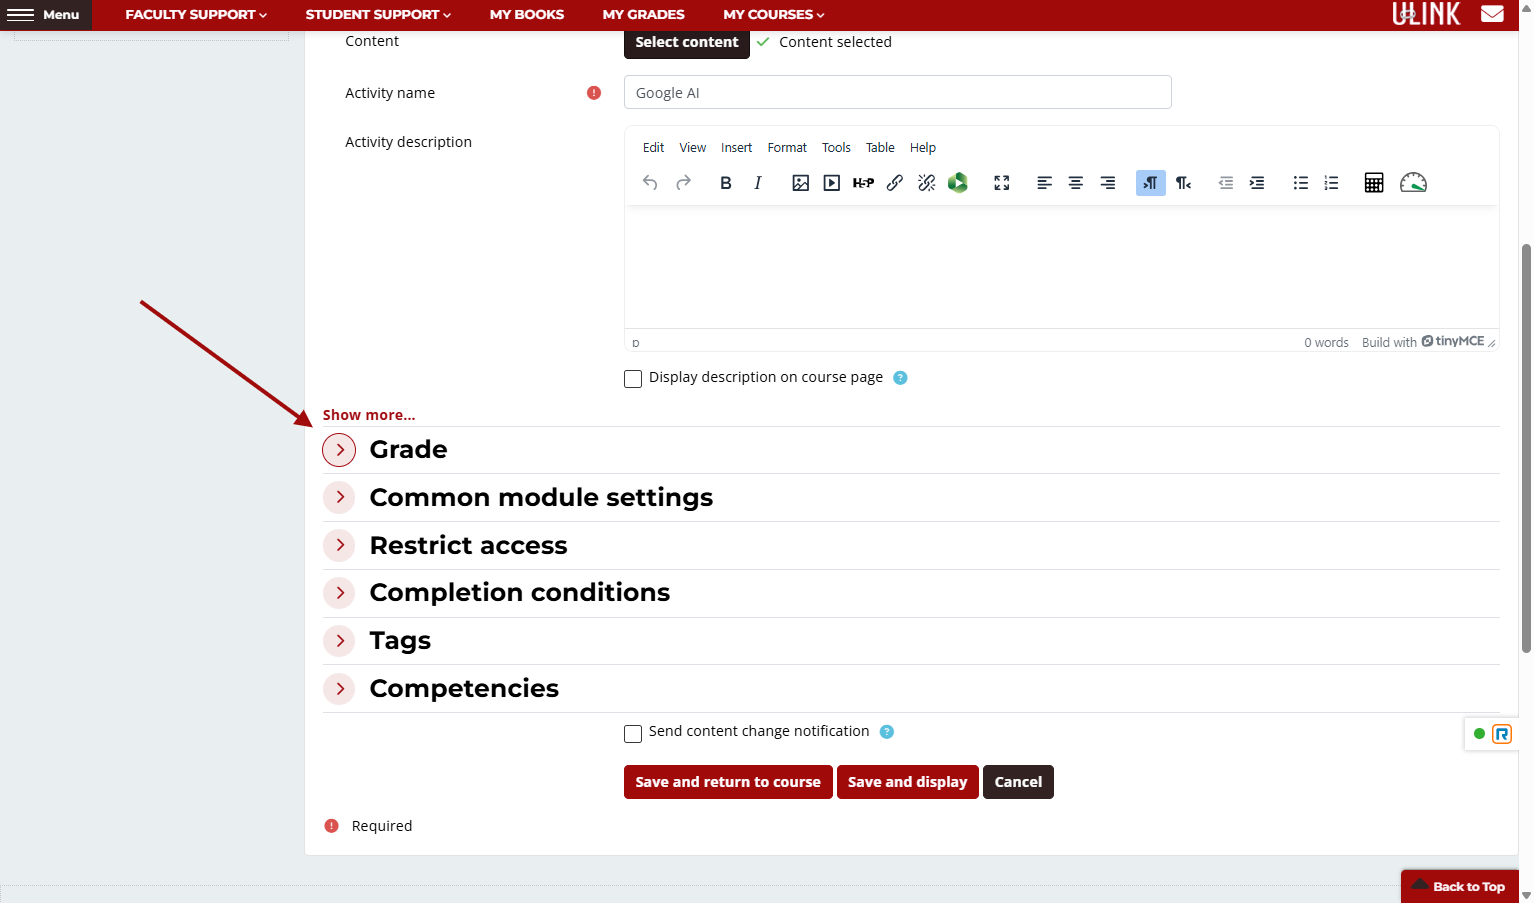Image resolution: width=1534 pixels, height=903 pixels.
Task: Expand the Restrict access section
Action: coord(340,545)
